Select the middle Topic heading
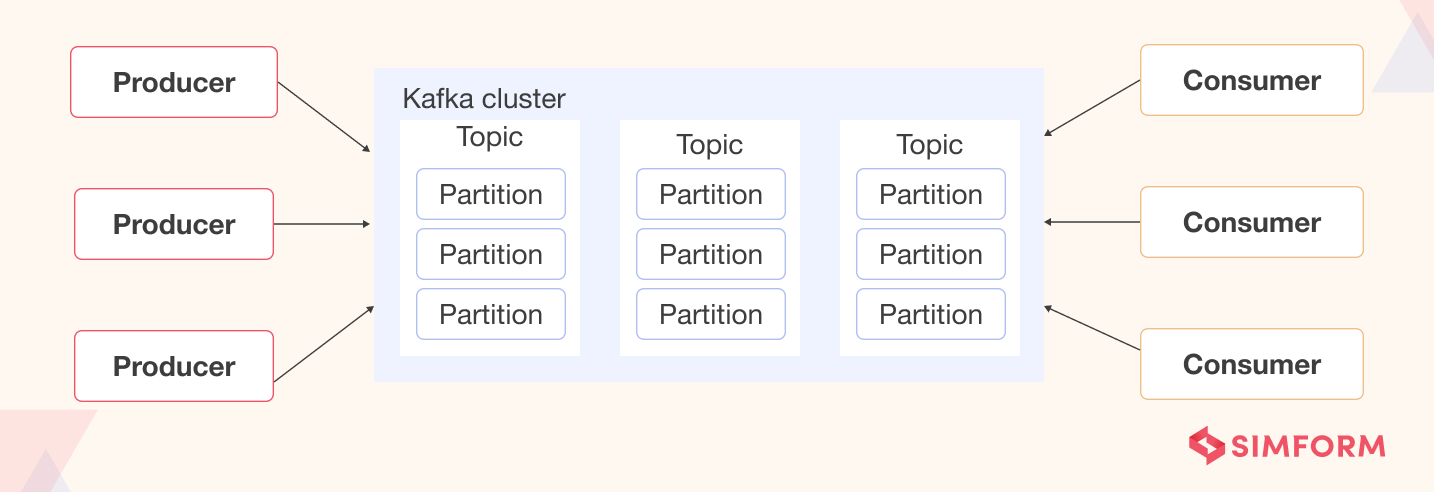The width and height of the screenshot is (1434, 492). [x=710, y=145]
